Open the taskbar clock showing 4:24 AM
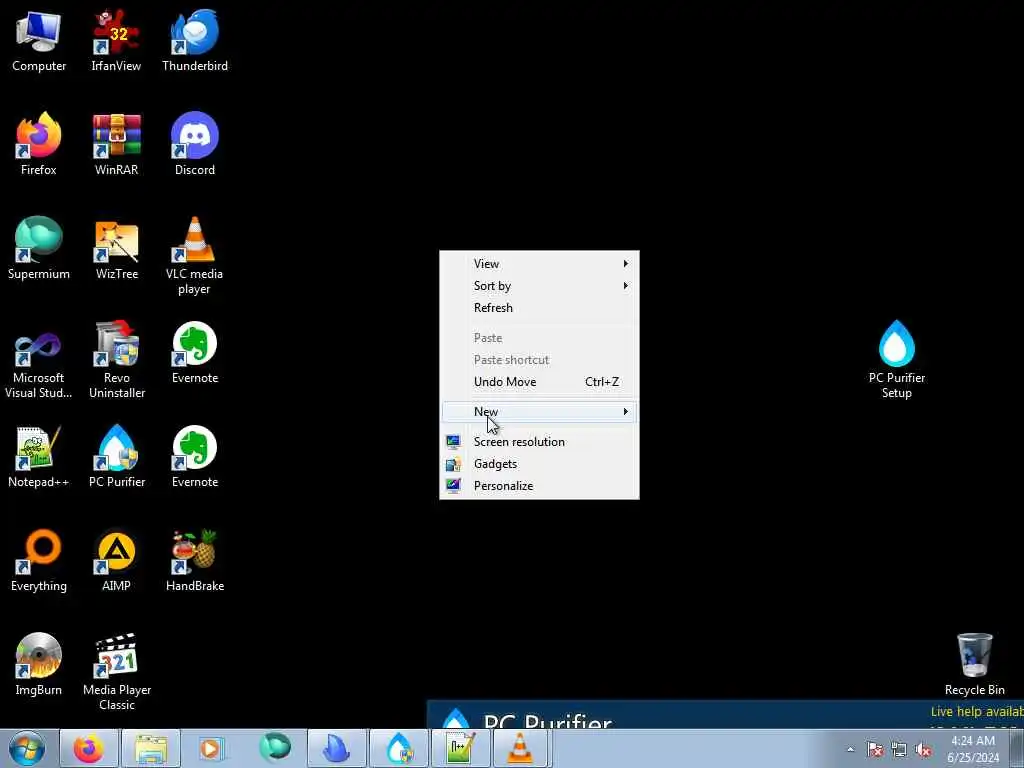 tap(973, 749)
